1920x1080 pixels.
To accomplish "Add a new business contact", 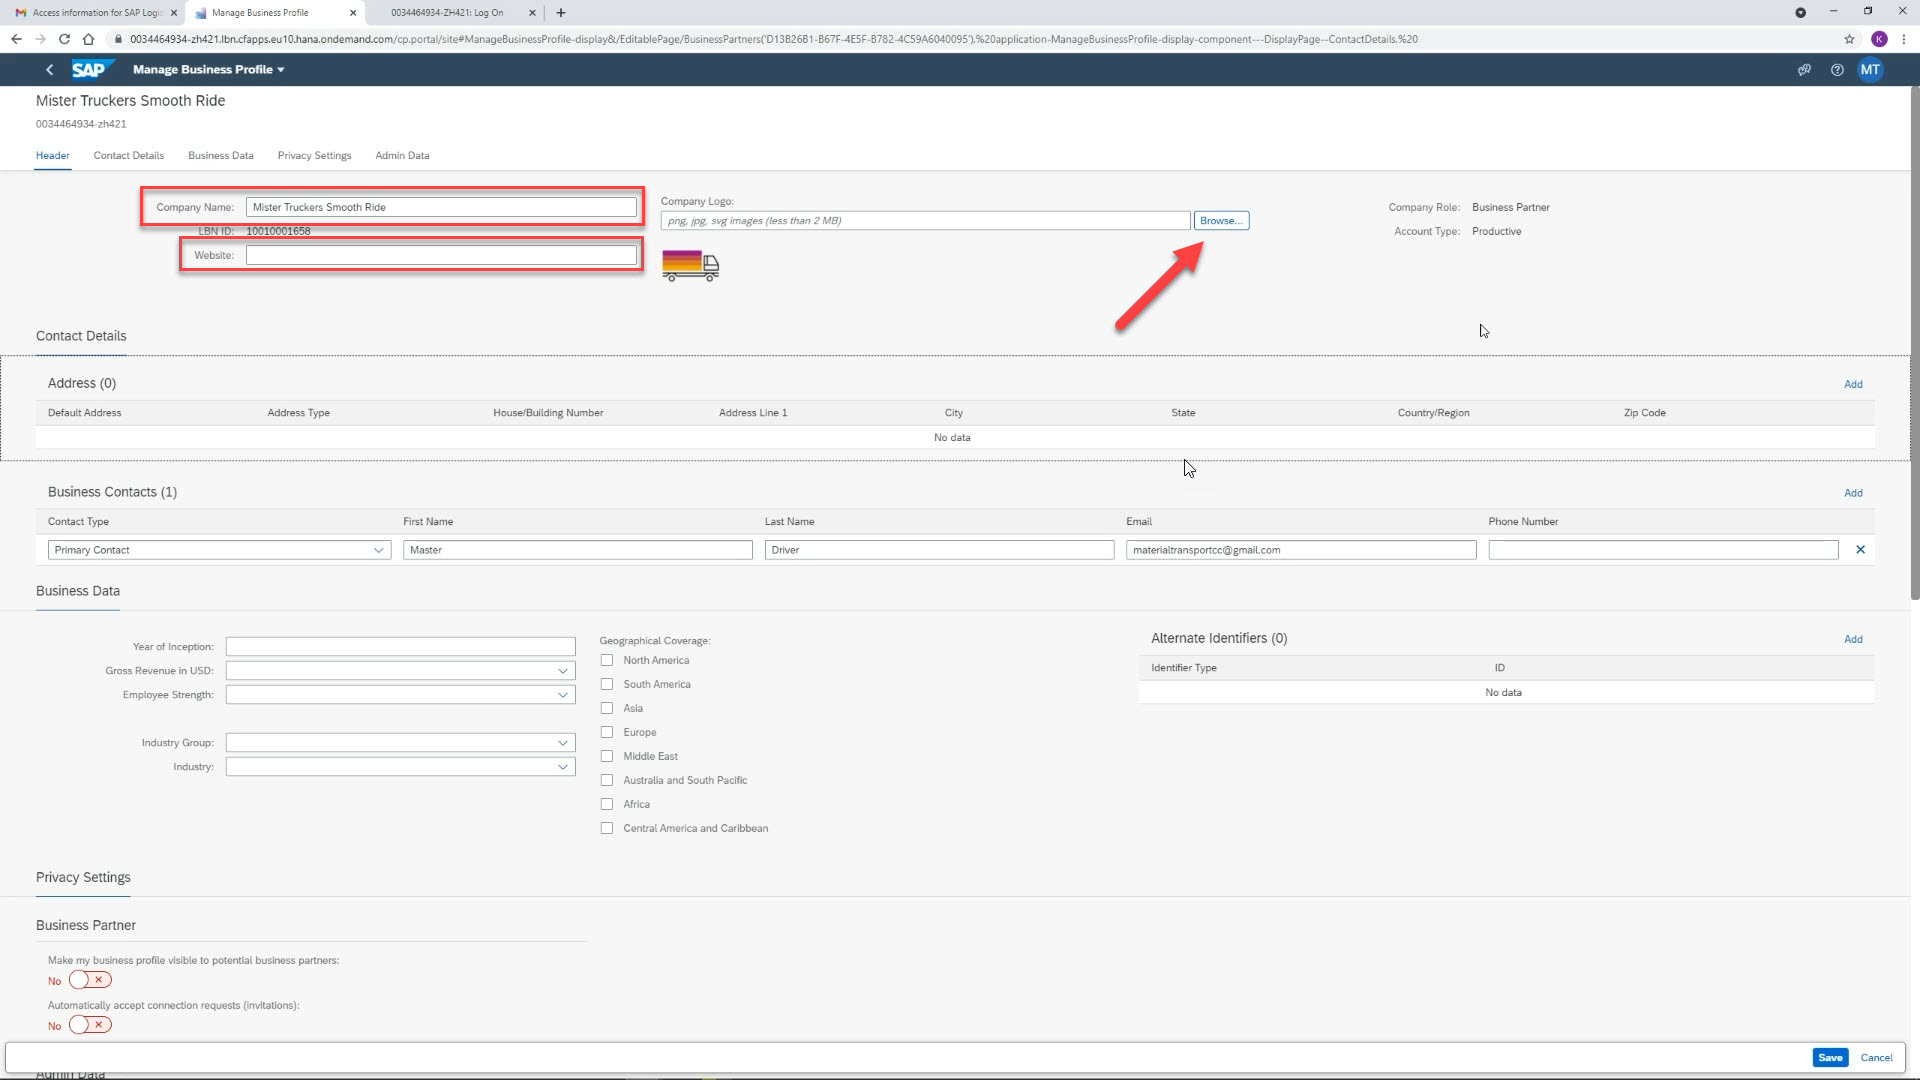I will (1853, 494).
